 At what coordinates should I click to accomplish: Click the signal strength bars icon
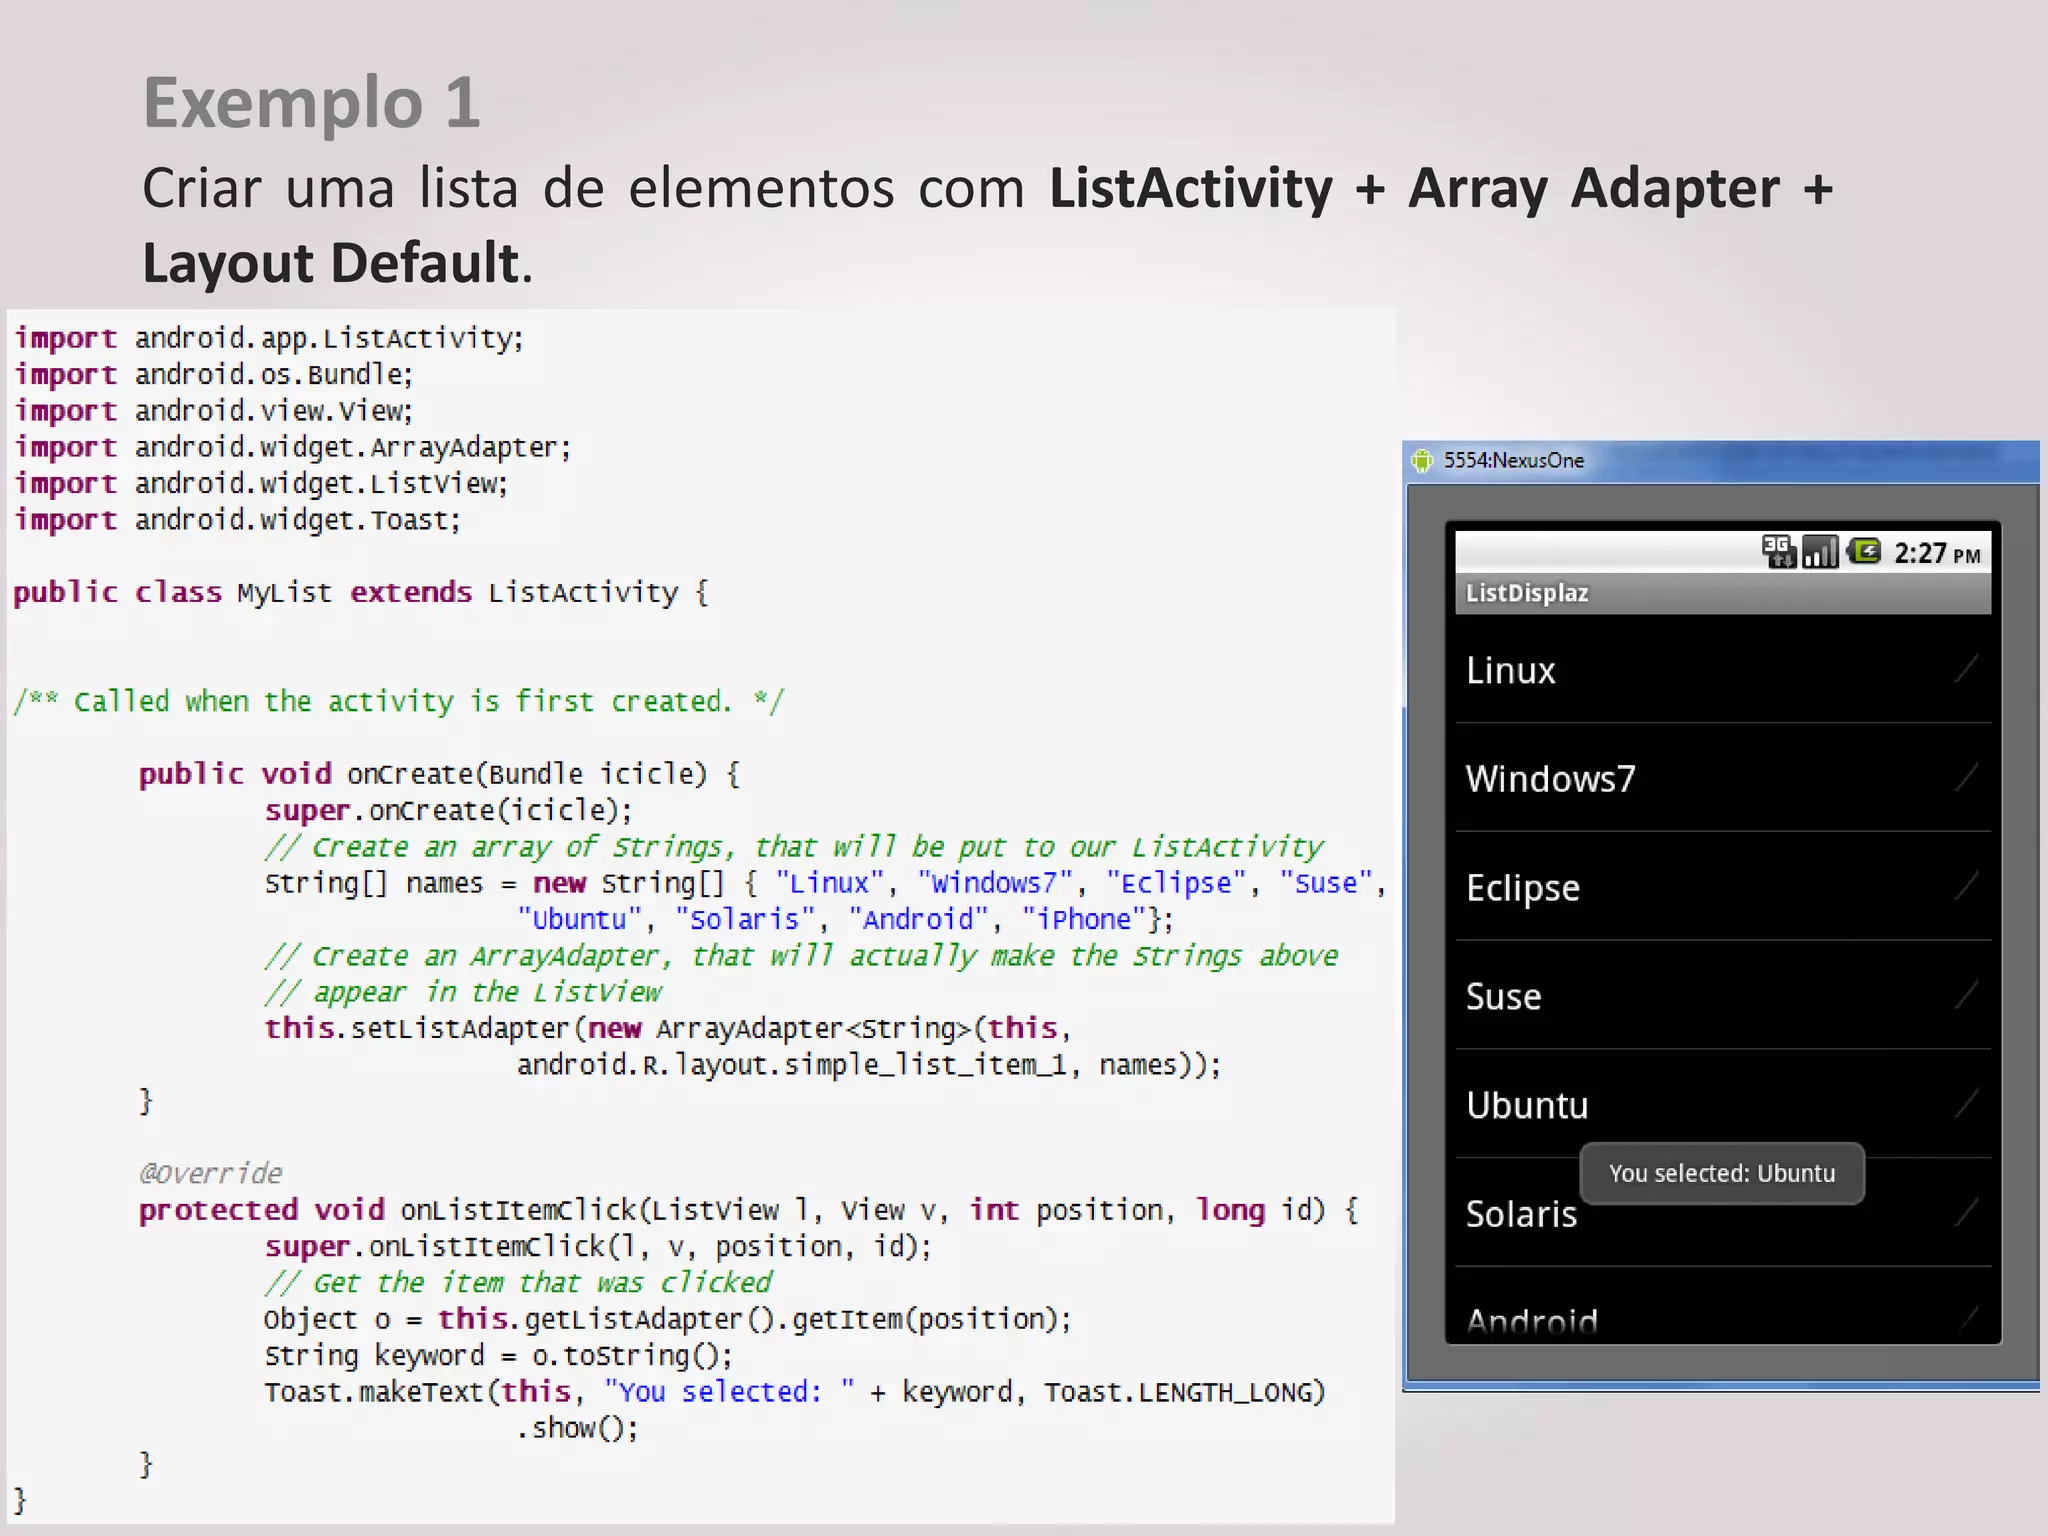[1820, 552]
